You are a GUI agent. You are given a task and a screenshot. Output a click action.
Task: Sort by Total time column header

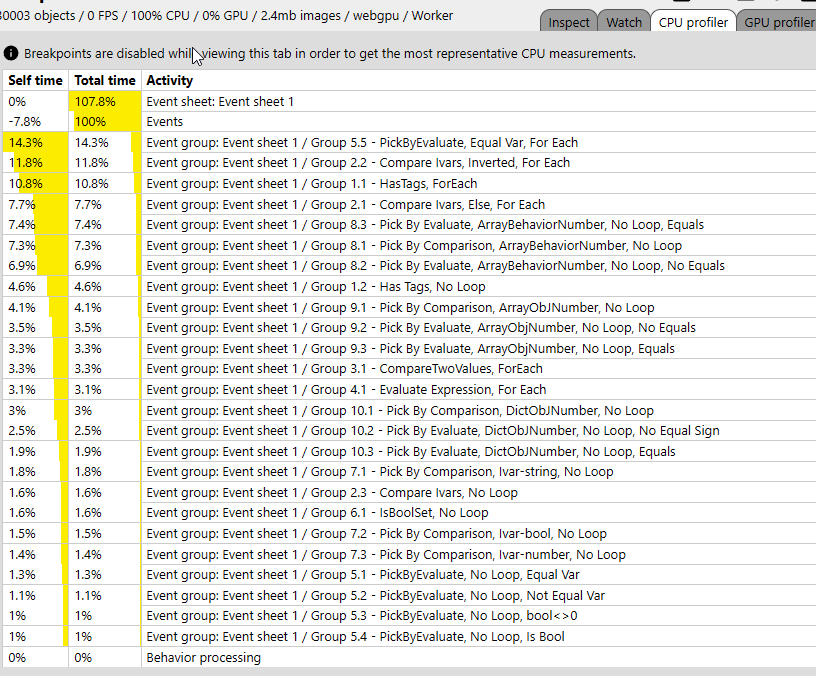[104, 80]
